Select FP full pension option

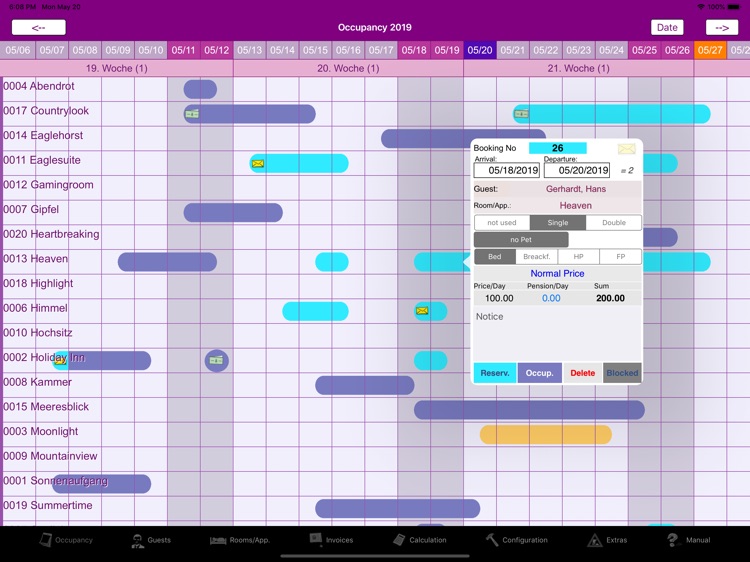[620, 257]
